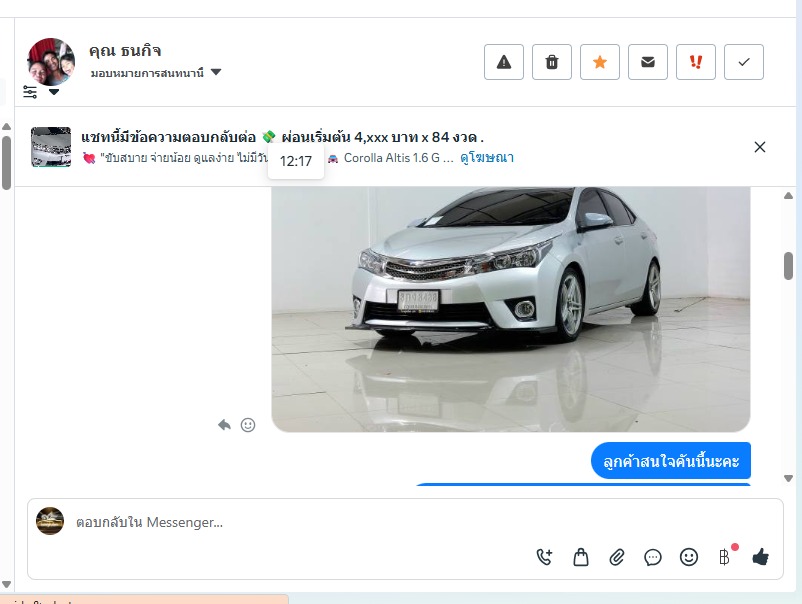This screenshot has width=802, height=604.
Task: Open customer profile picture of คุณ ธนกิจ
Action: point(51,61)
